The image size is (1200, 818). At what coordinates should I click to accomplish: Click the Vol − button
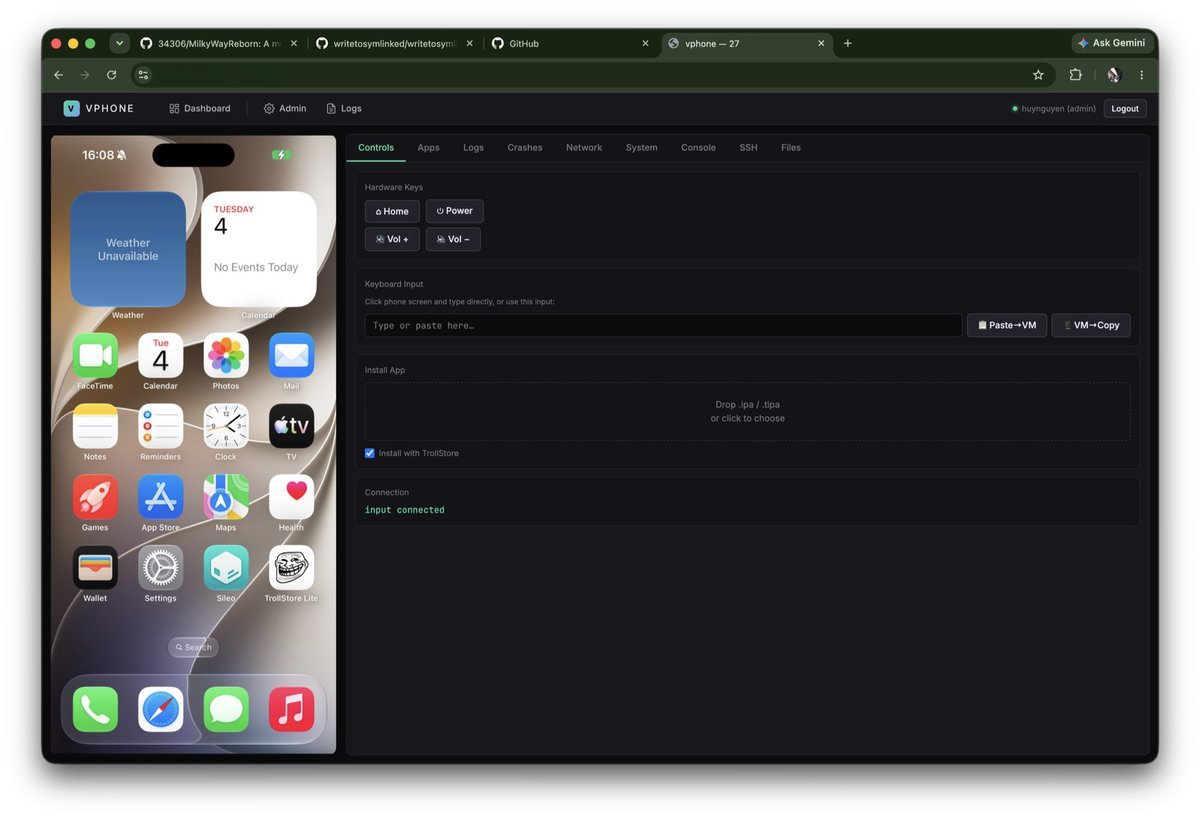coord(453,239)
